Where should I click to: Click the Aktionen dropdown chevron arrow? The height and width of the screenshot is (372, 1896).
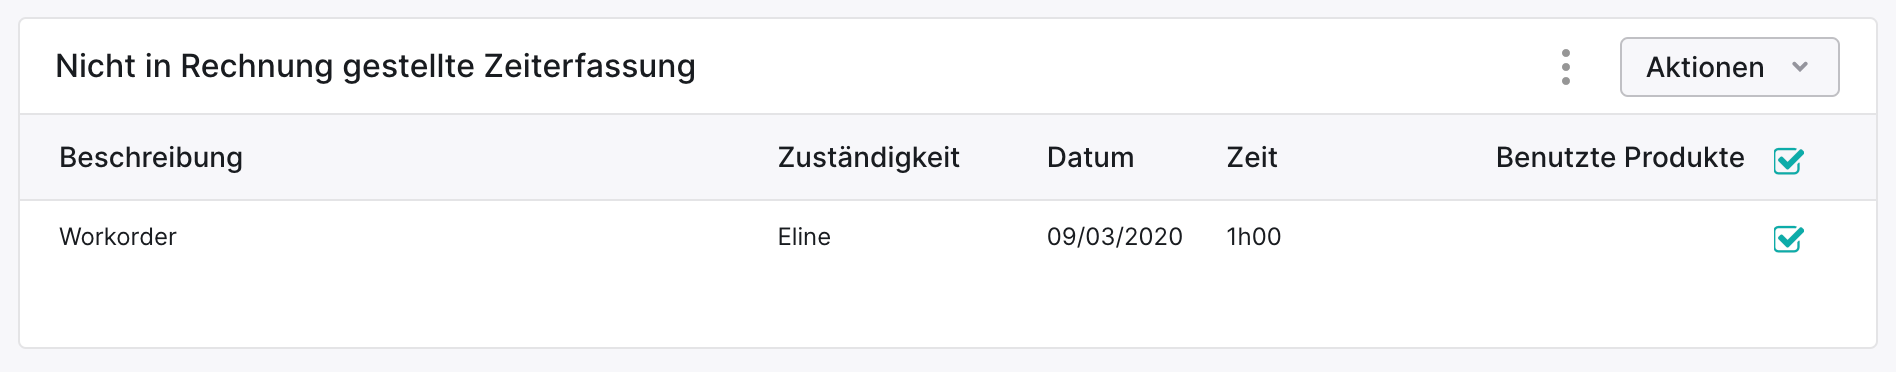click(1800, 67)
